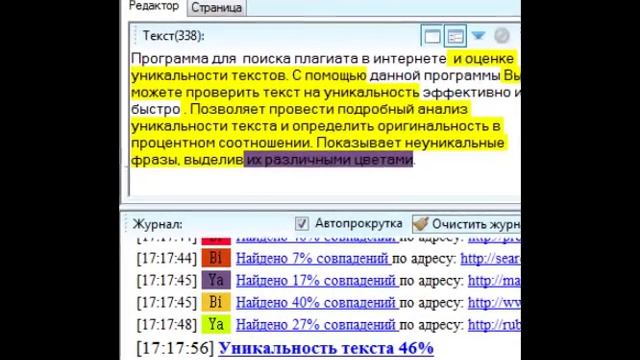This screenshot has height=360, width=640.
Task: Open link Найдено 17% совпадений
Action: point(317,280)
